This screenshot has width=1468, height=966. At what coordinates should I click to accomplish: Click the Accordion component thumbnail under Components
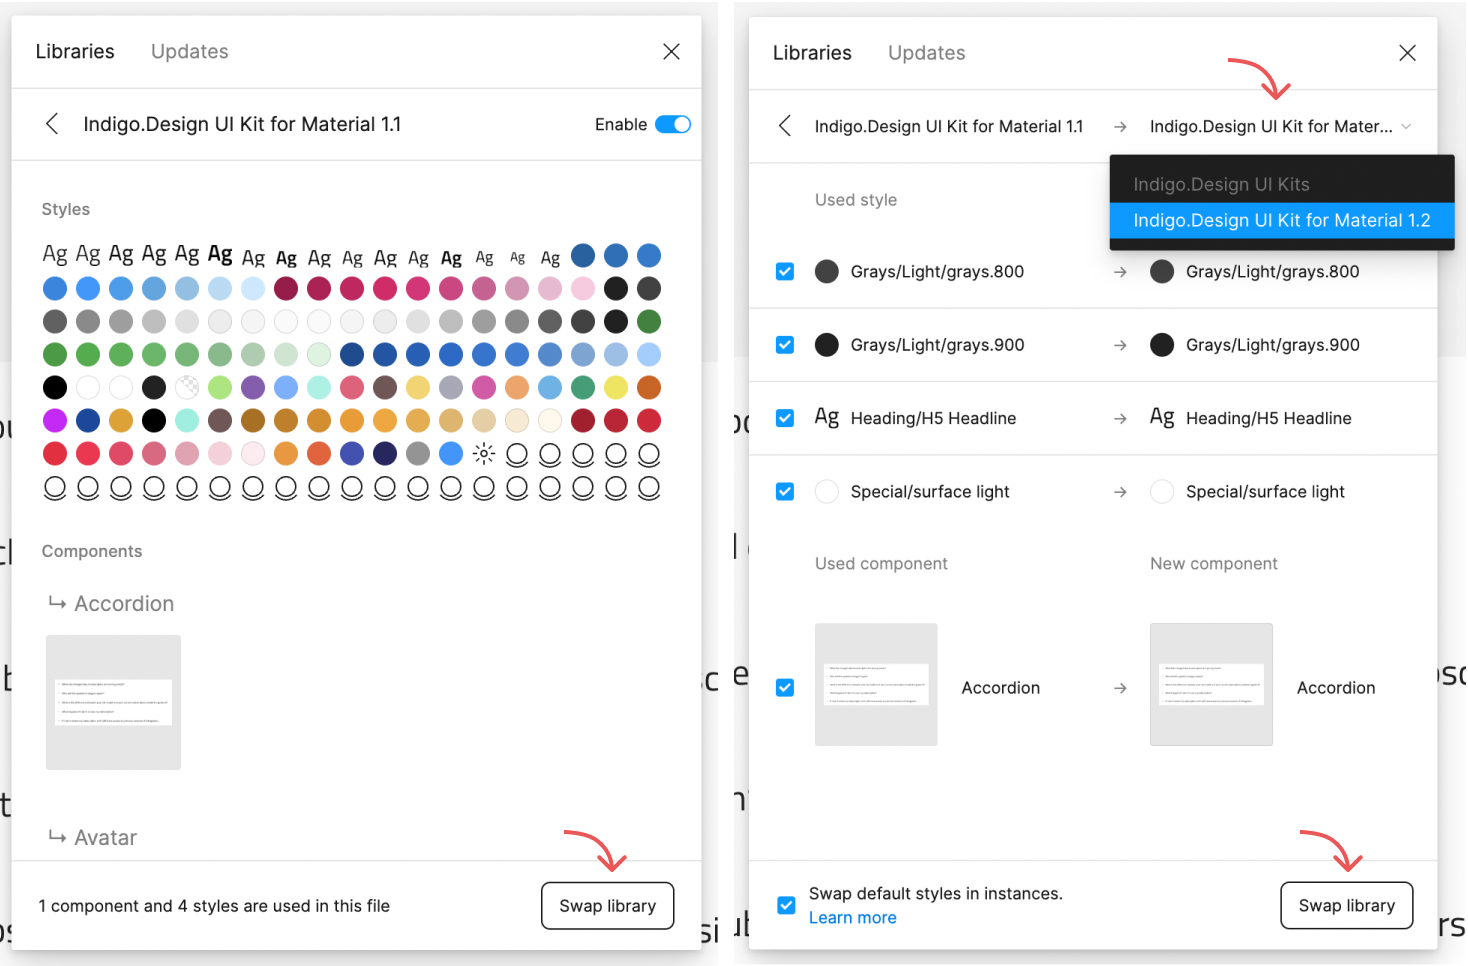point(113,702)
